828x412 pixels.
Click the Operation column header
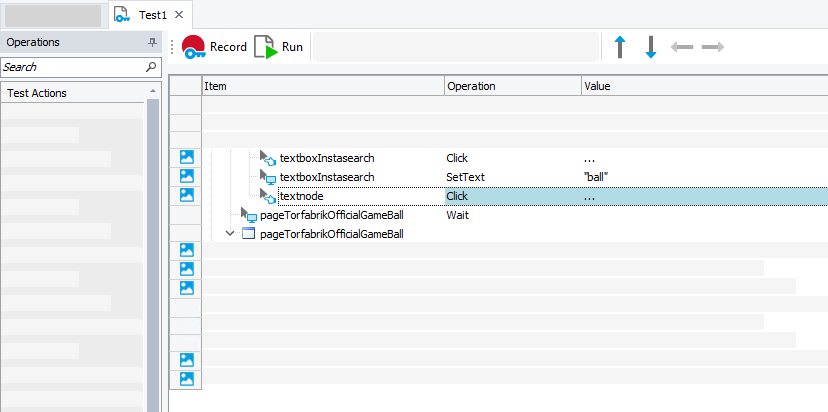click(x=512, y=86)
